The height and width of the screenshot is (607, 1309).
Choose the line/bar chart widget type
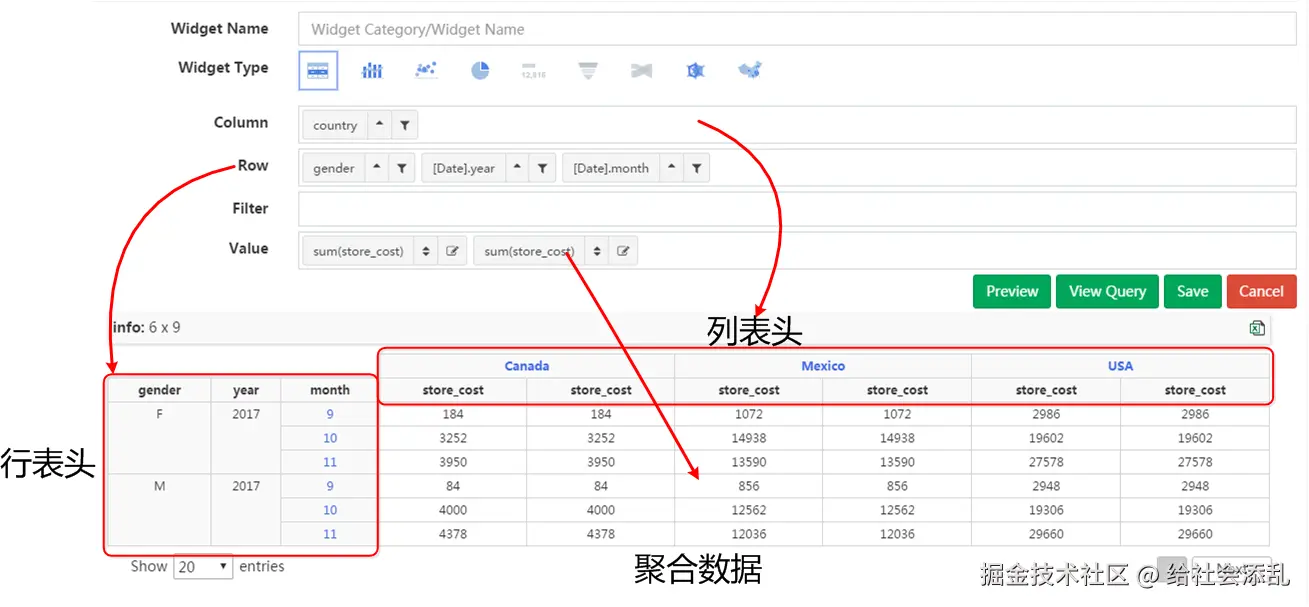(372, 70)
